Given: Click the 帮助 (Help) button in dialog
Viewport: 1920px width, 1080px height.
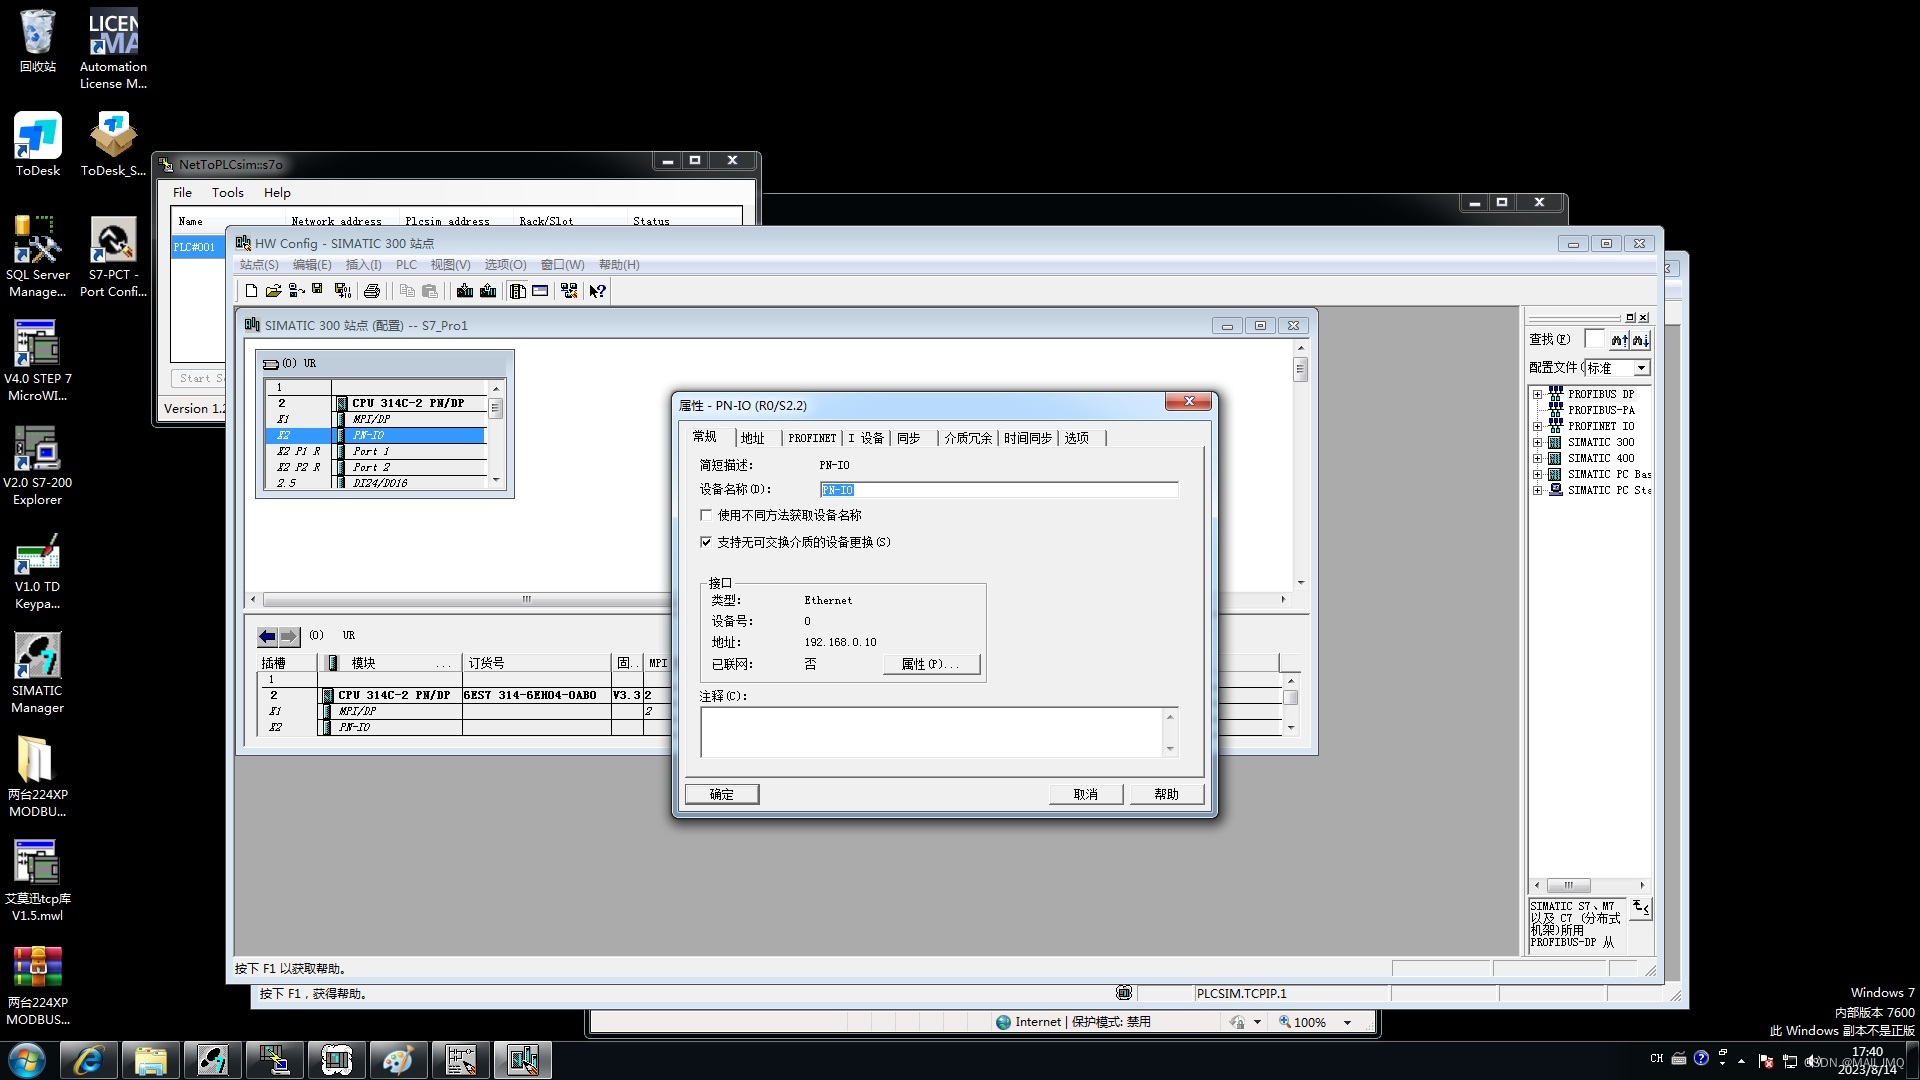Looking at the screenshot, I should click(x=1166, y=794).
